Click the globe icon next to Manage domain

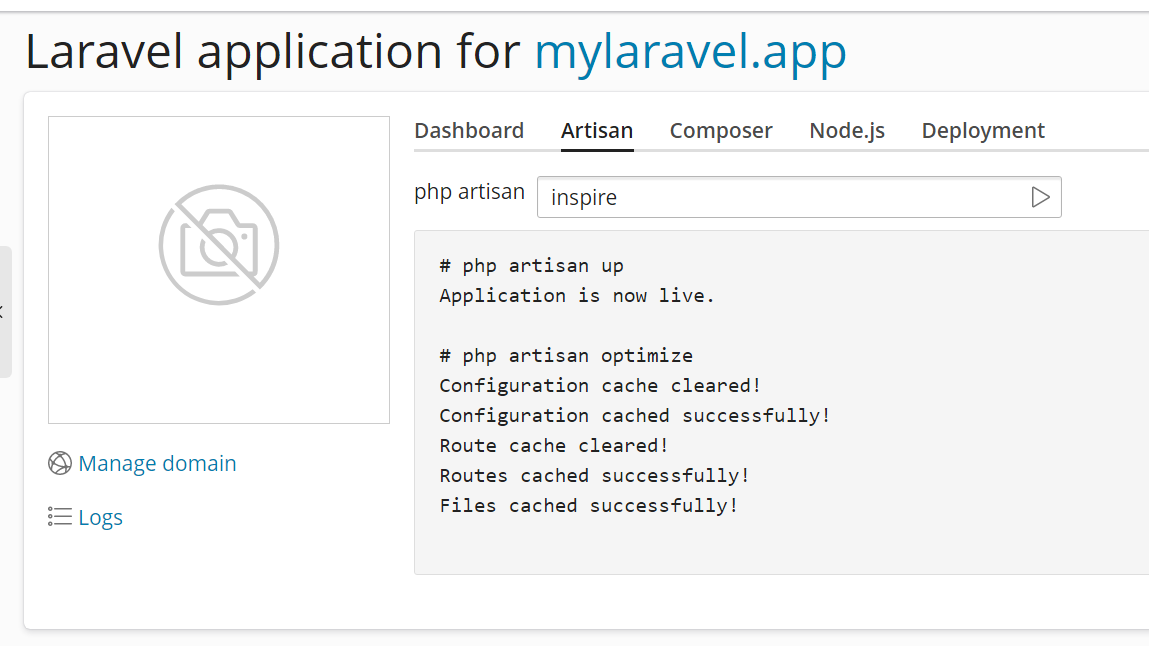point(59,463)
